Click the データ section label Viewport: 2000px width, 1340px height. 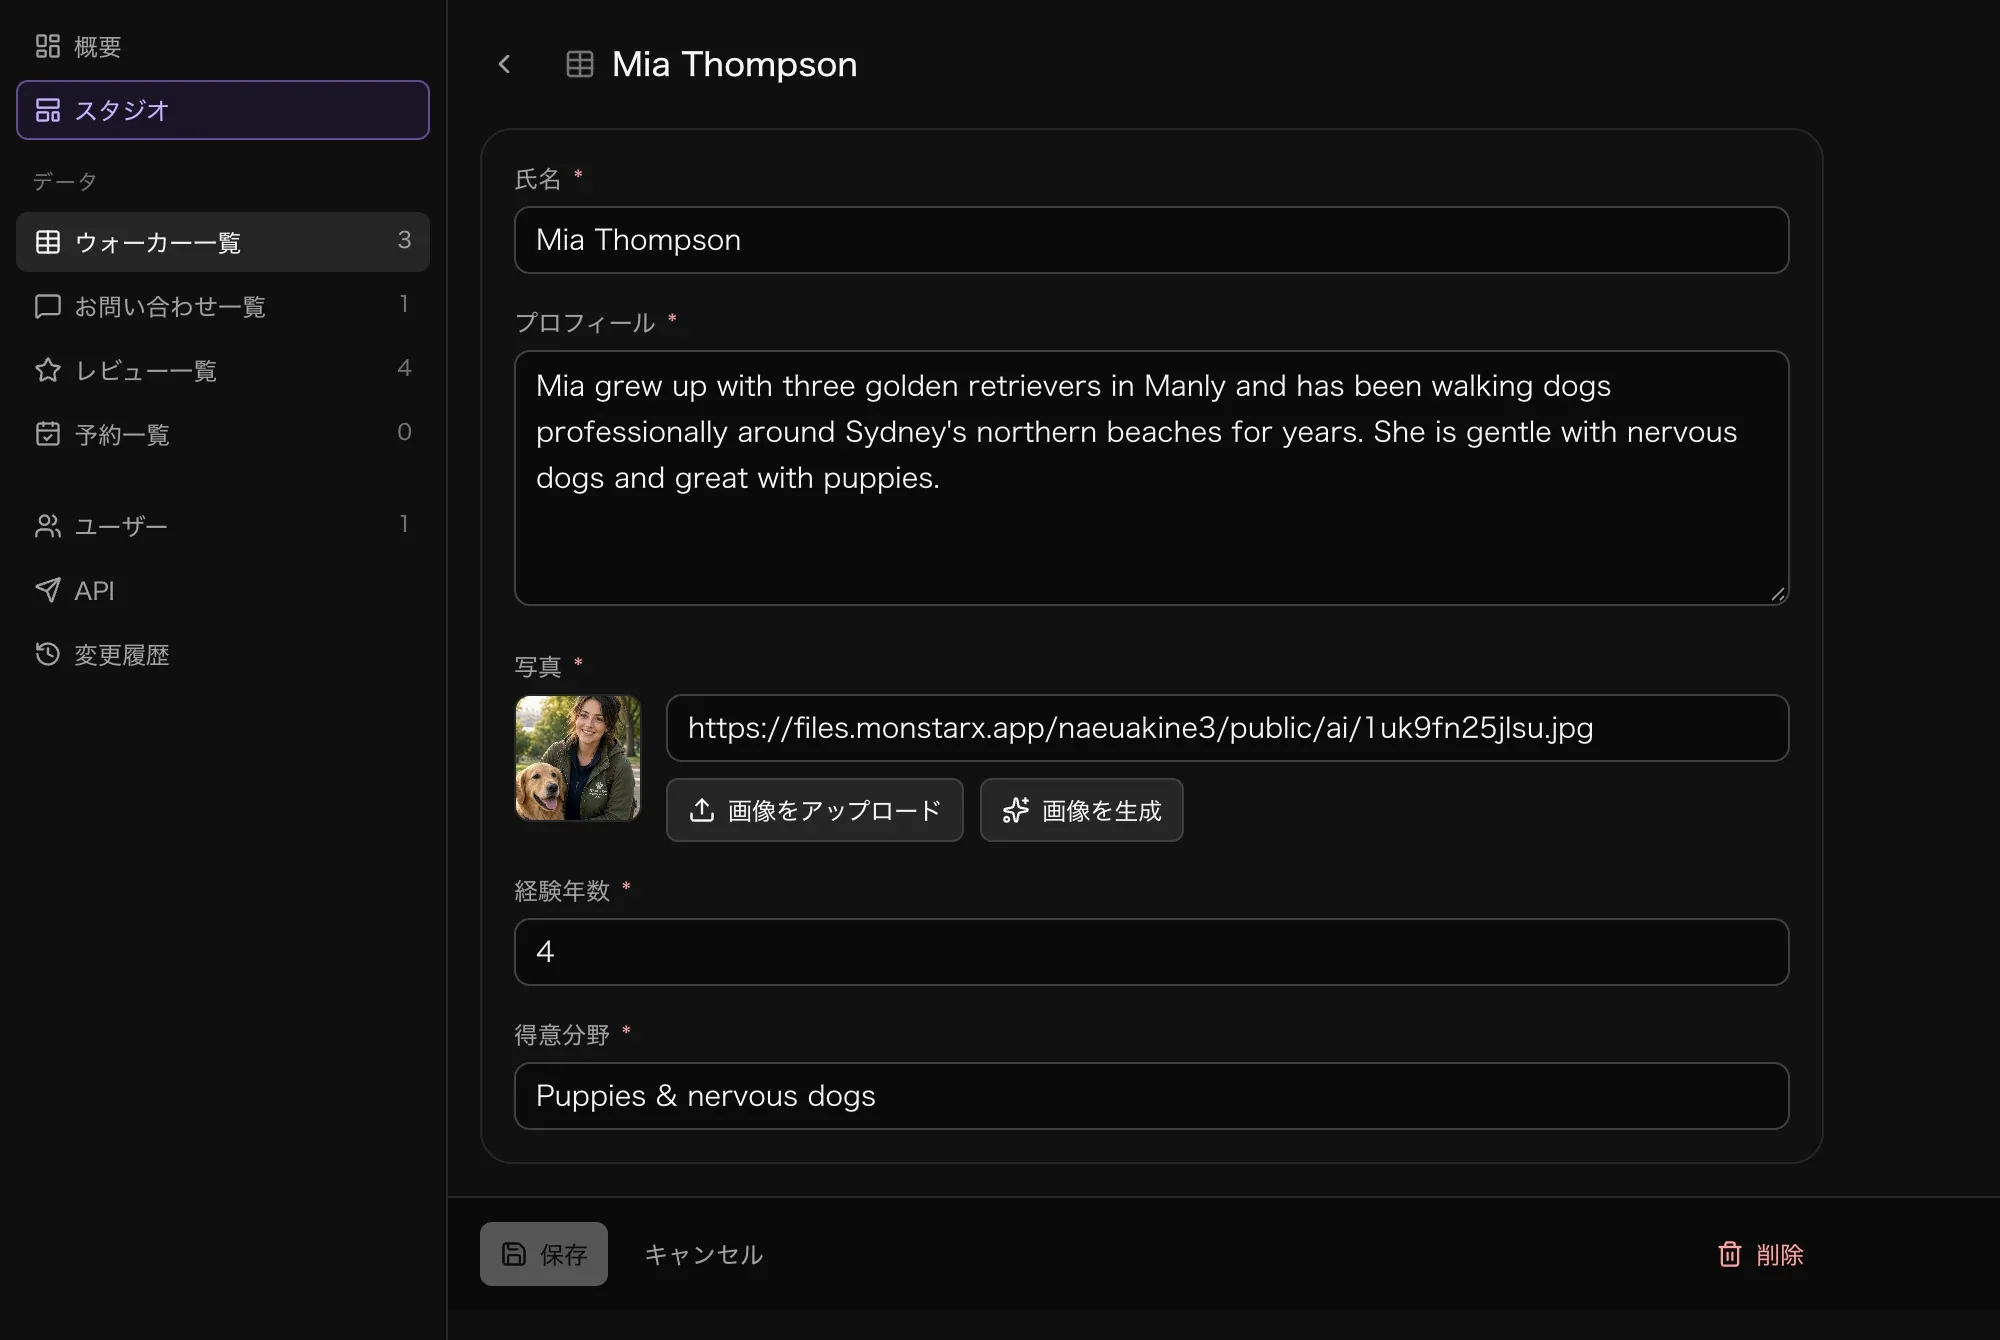(64, 181)
